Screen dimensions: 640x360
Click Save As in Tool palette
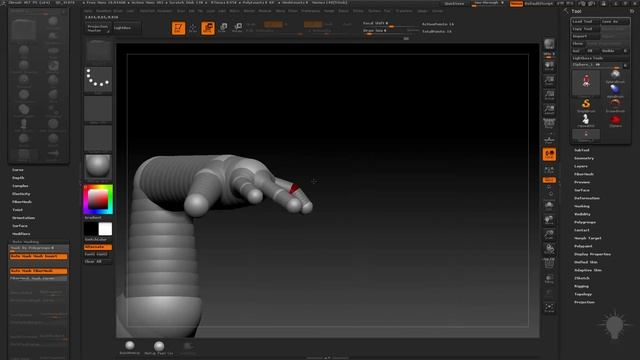tap(615, 21)
